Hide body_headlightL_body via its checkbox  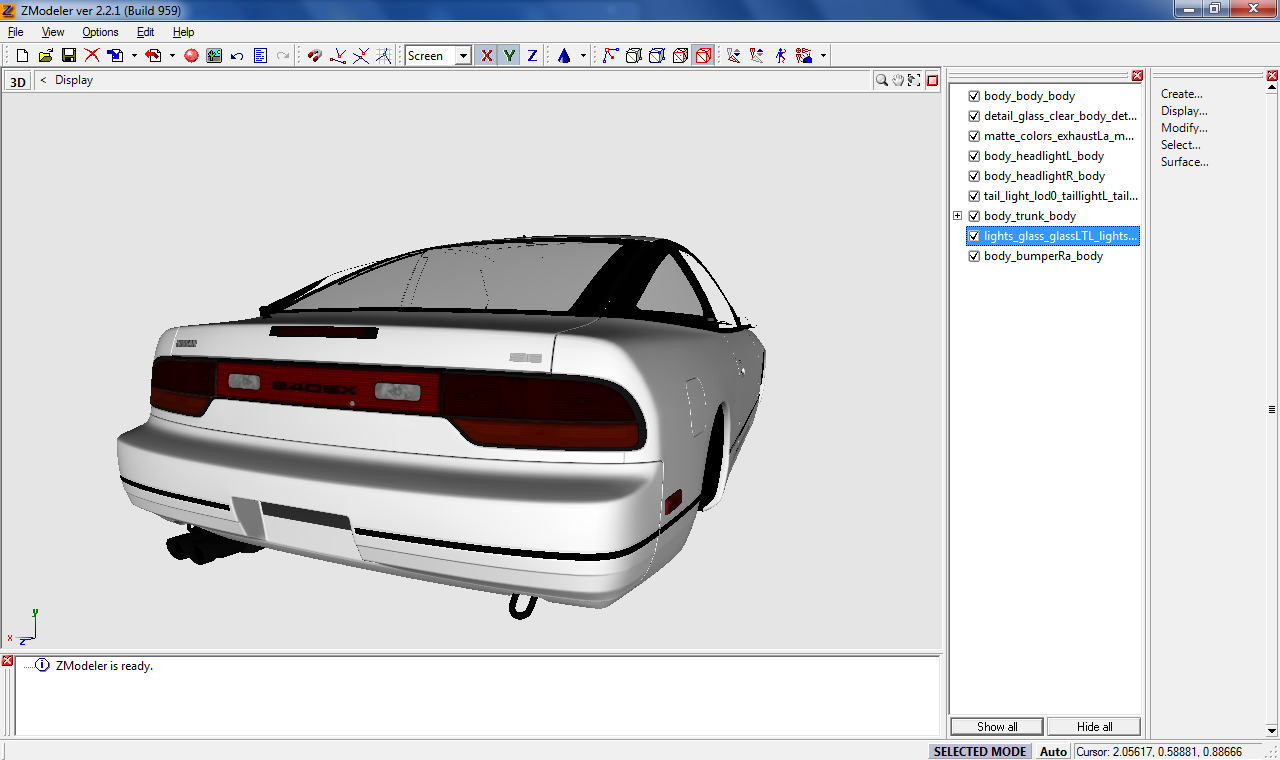974,156
